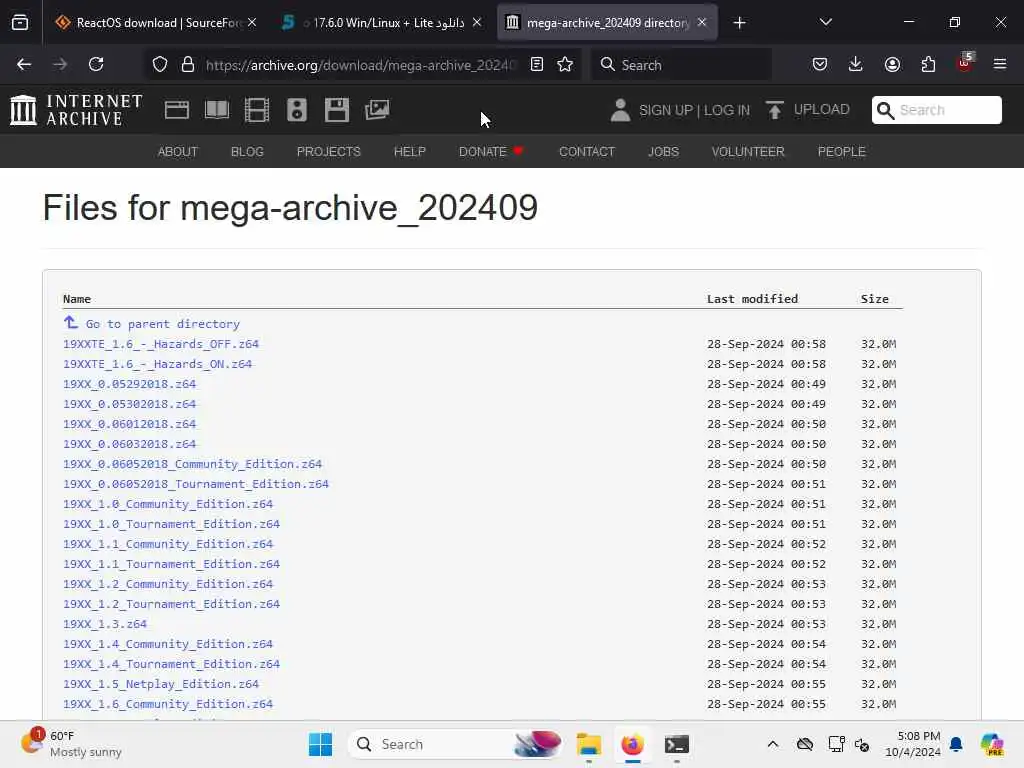Open the PROJECTS menu item

328,152
